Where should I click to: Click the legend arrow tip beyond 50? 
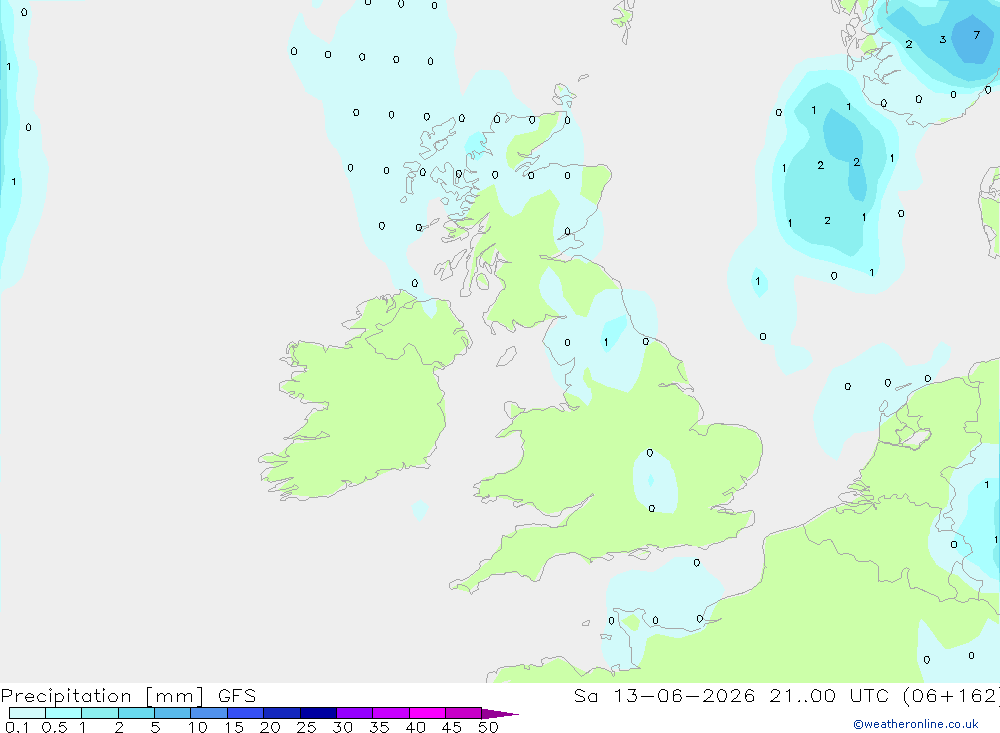(x=501, y=714)
